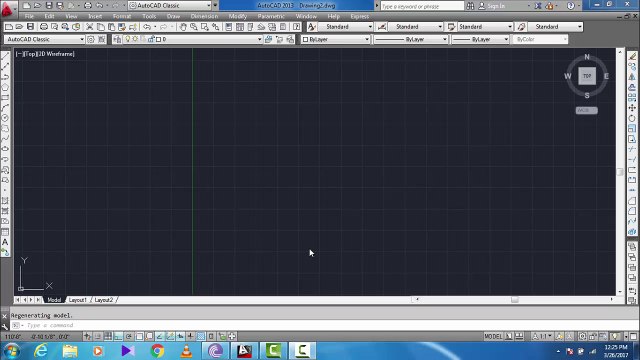Click the Plot printer icon in Standard toolbar
This screenshot has height=360, width=640.
point(44,27)
